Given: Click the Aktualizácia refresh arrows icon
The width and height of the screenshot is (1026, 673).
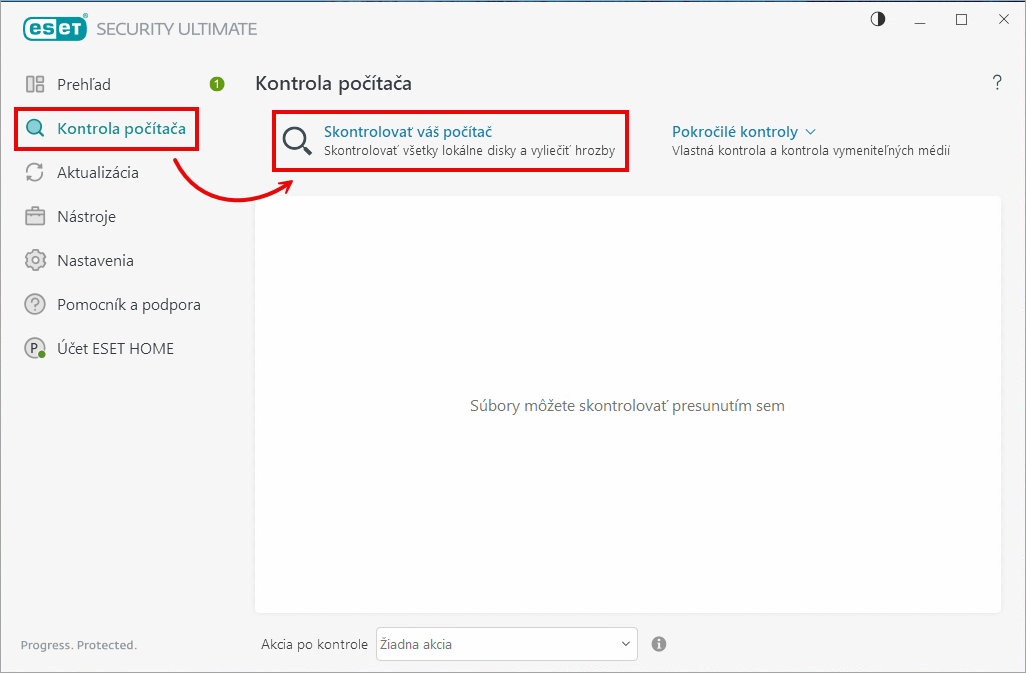Looking at the screenshot, I should coord(35,172).
